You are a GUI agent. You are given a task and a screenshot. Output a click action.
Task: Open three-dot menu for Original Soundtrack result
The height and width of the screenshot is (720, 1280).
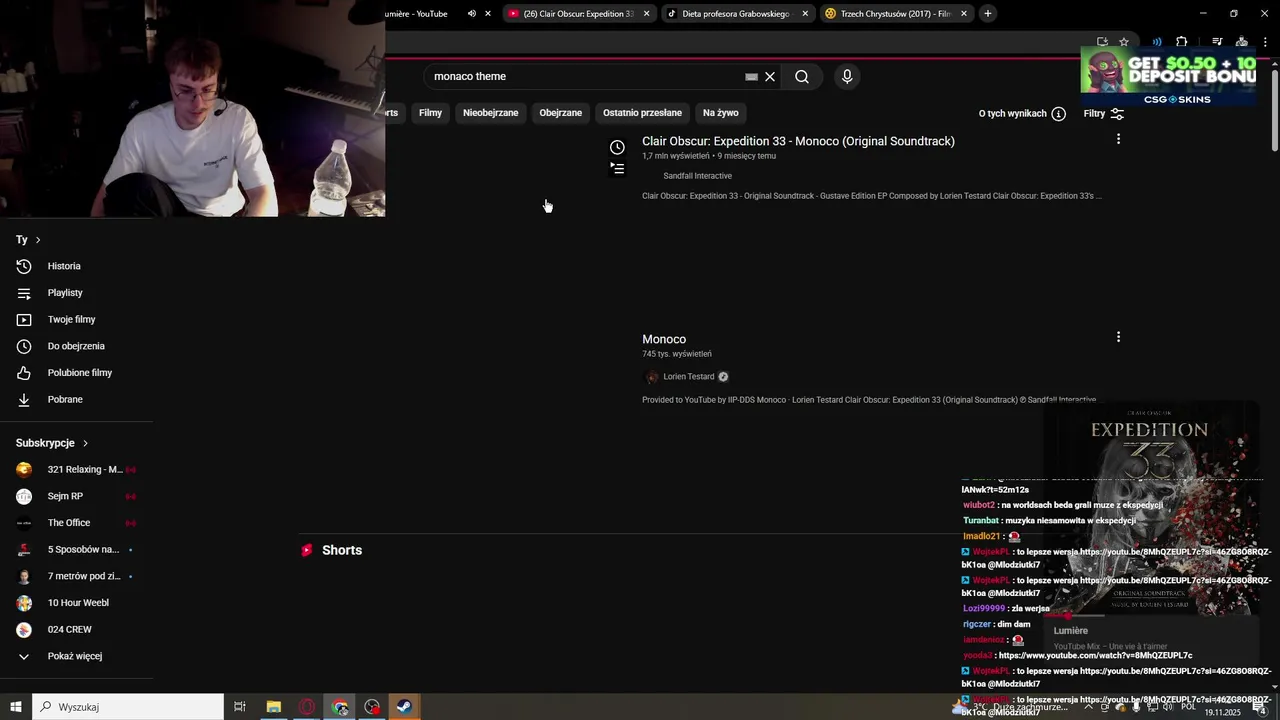1118,139
